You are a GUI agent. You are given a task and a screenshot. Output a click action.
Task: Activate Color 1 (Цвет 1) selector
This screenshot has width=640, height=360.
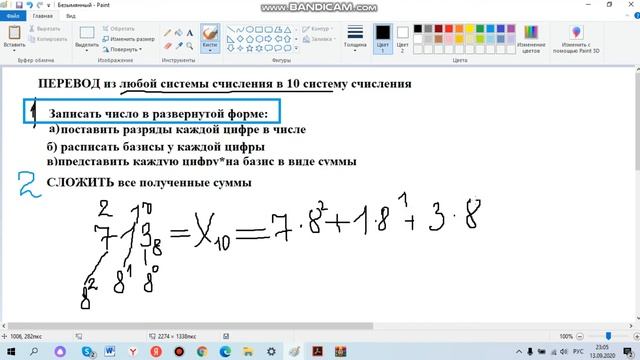pos(382,39)
